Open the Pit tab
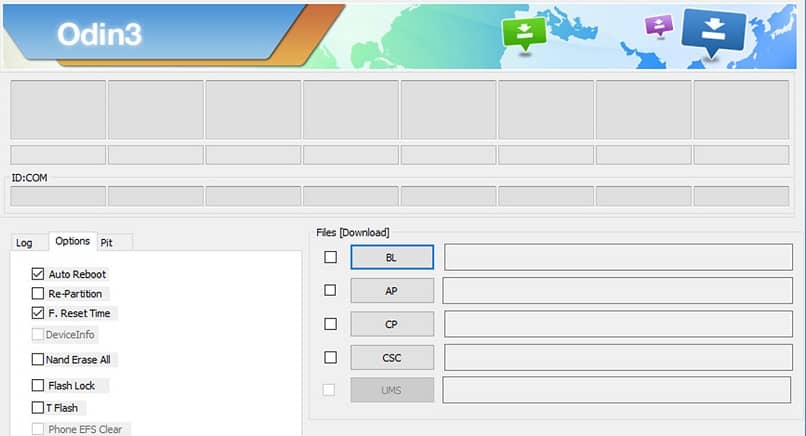Viewport: 806px width, 436px height. 106,243
